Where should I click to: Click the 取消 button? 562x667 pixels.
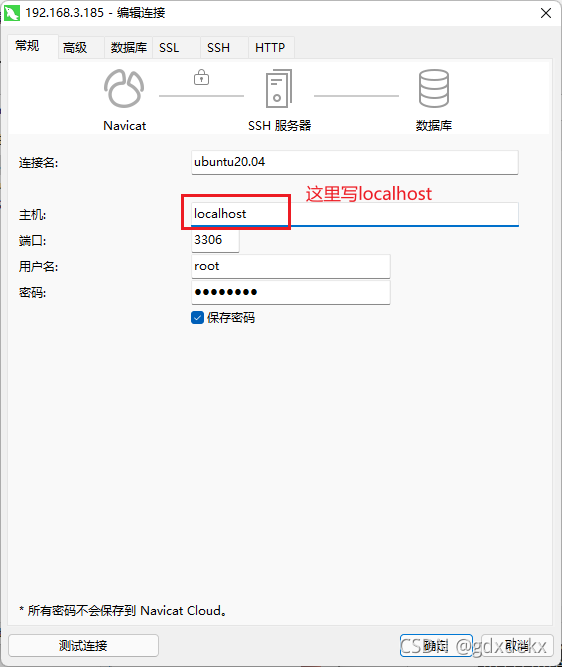517,645
